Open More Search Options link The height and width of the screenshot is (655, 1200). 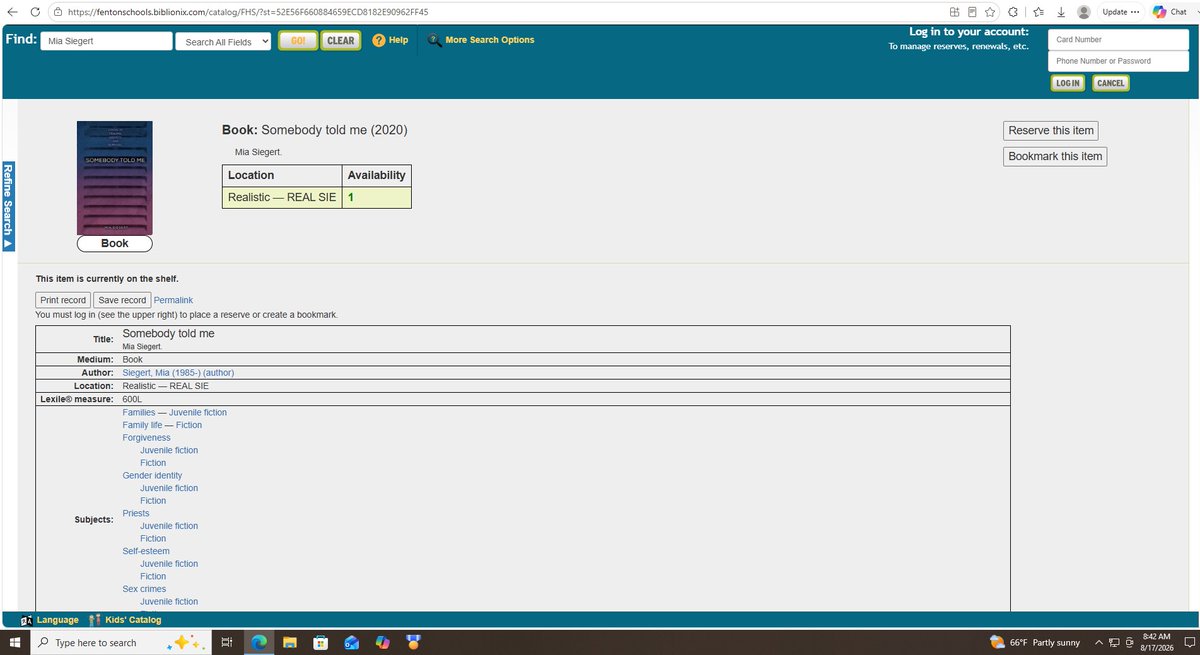490,40
